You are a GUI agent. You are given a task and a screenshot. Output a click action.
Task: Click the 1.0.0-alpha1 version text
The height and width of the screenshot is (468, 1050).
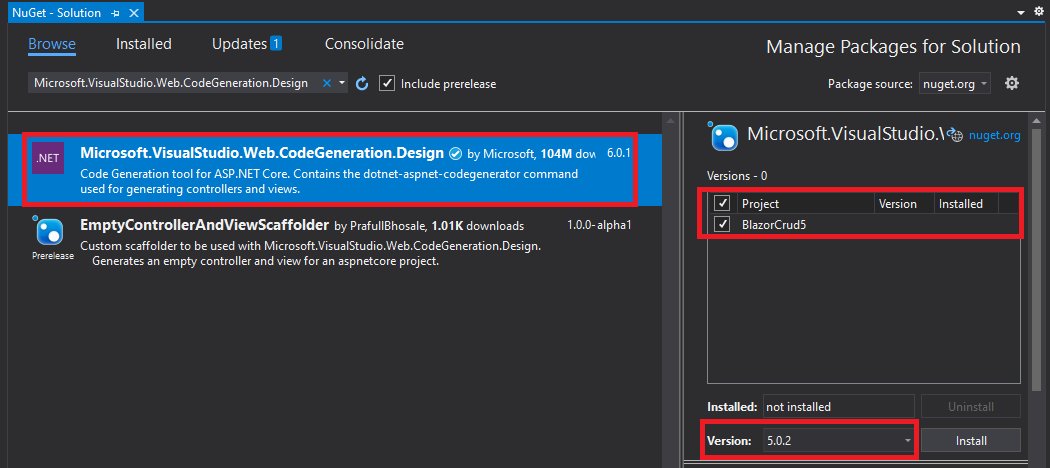click(599, 225)
